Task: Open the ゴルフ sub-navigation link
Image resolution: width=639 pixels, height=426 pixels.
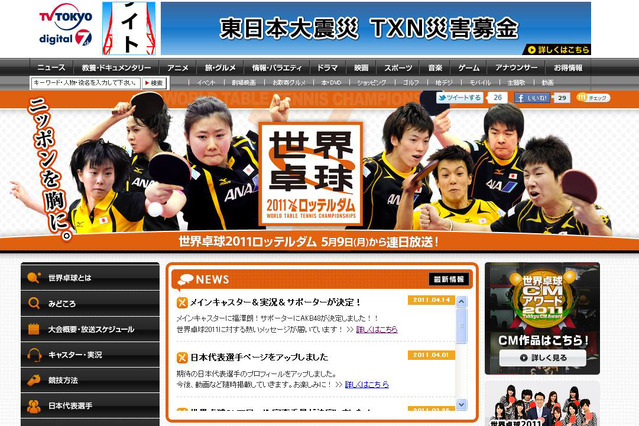Action: pos(411,83)
